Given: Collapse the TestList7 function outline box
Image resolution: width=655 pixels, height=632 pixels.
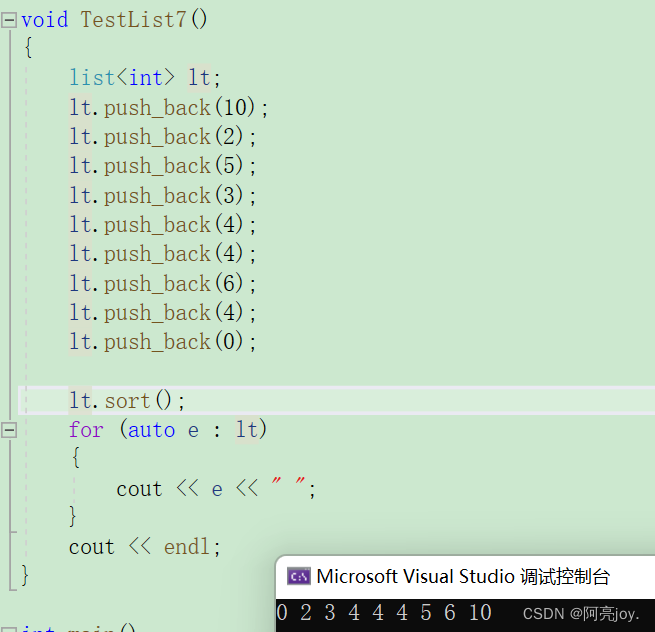Looking at the screenshot, I should coord(9,20).
